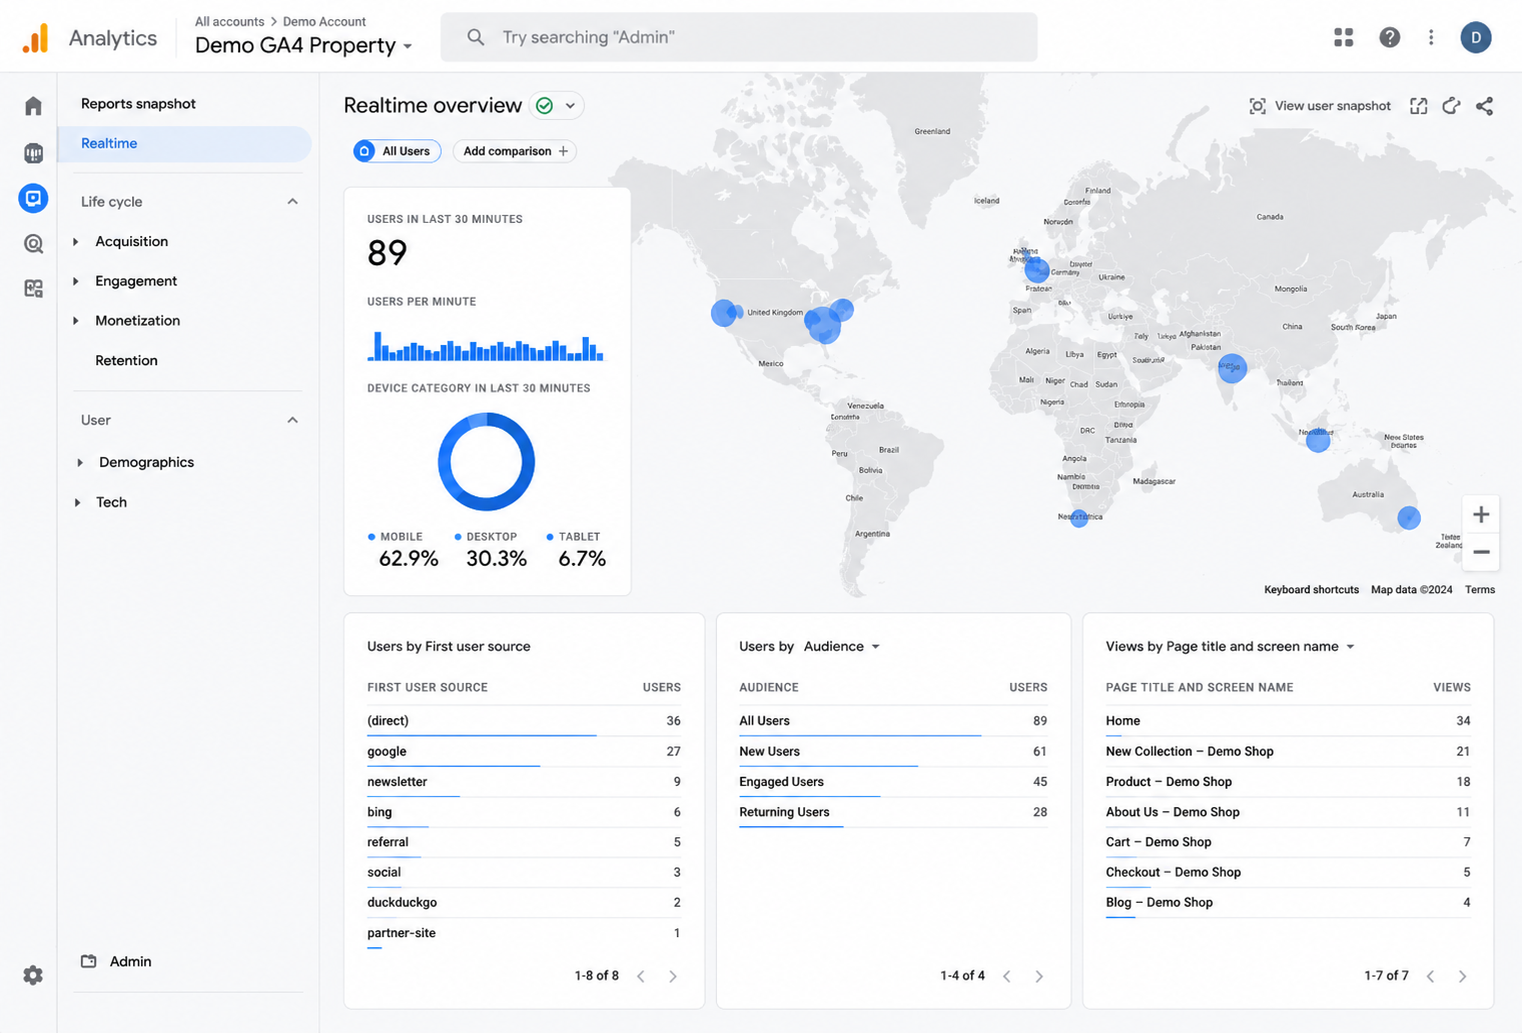This screenshot has width=1522, height=1033.
Task: Share this report icon
Action: click(1484, 106)
